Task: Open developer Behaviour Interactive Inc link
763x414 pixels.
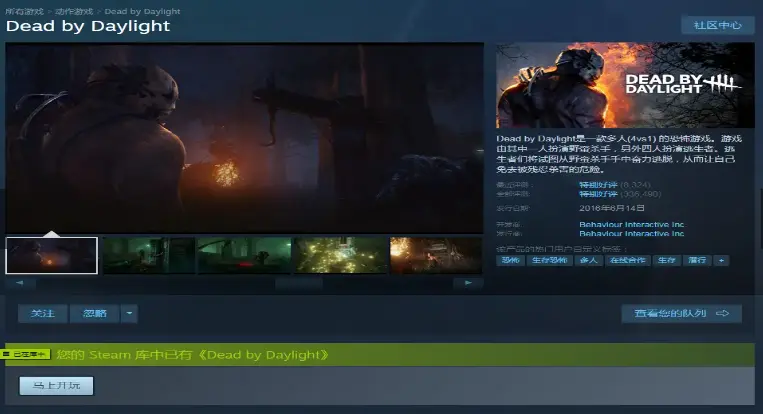Action: point(632,224)
